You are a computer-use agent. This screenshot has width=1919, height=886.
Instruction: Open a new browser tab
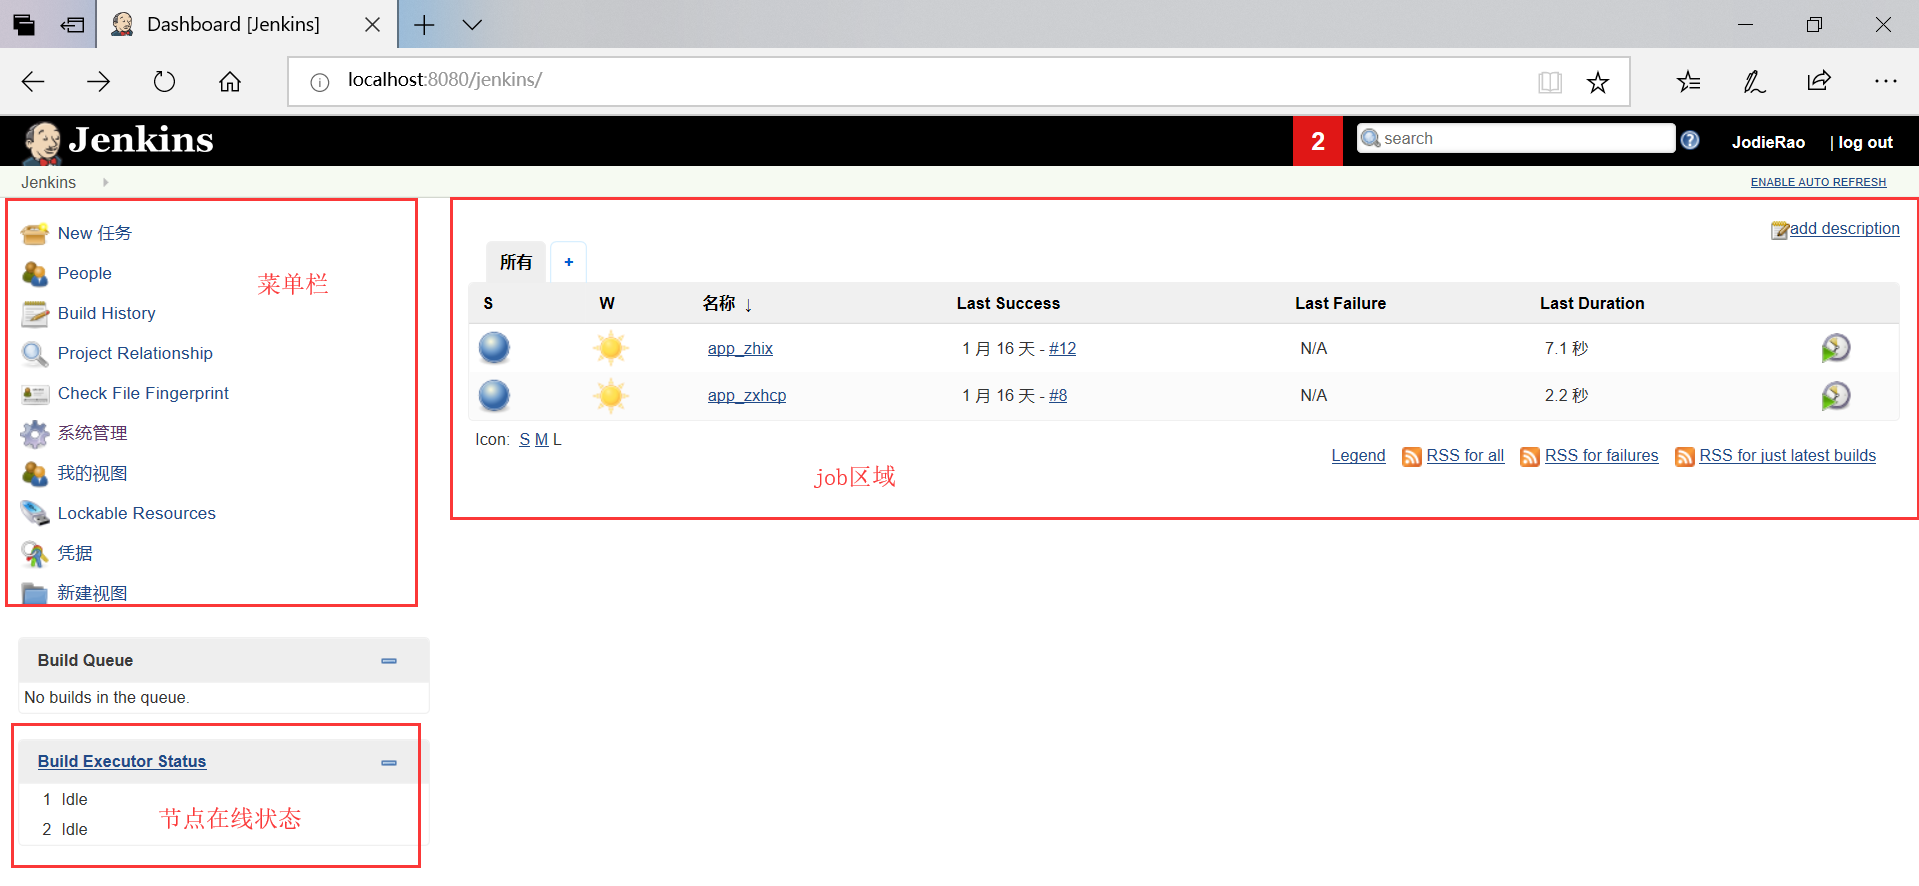point(424,25)
